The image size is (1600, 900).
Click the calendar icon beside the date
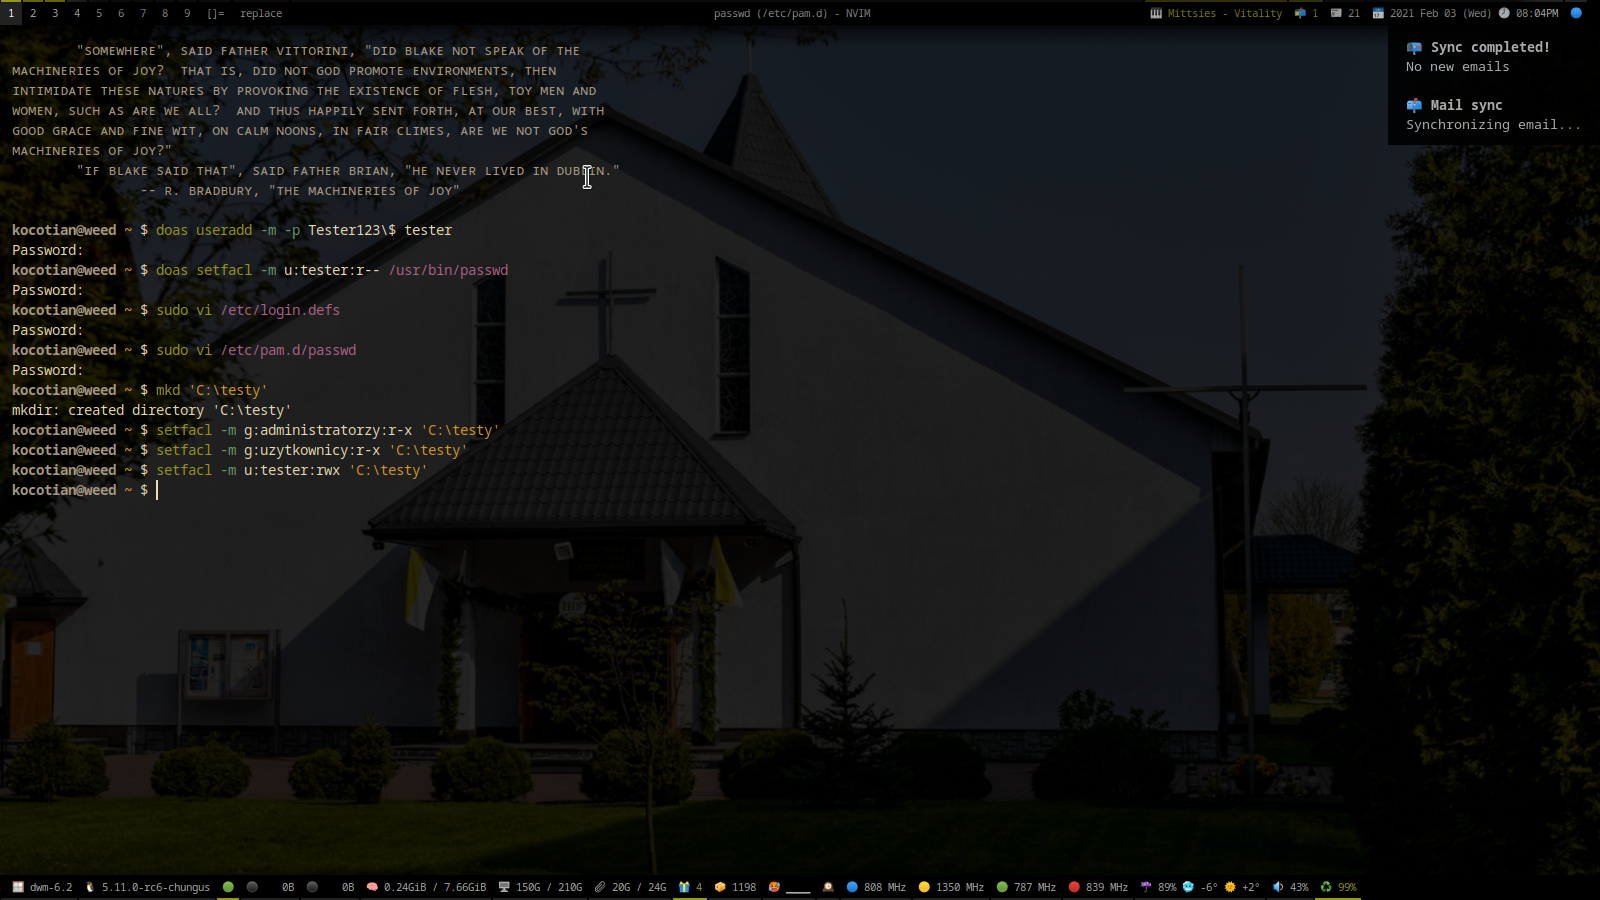tap(1378, 13)
